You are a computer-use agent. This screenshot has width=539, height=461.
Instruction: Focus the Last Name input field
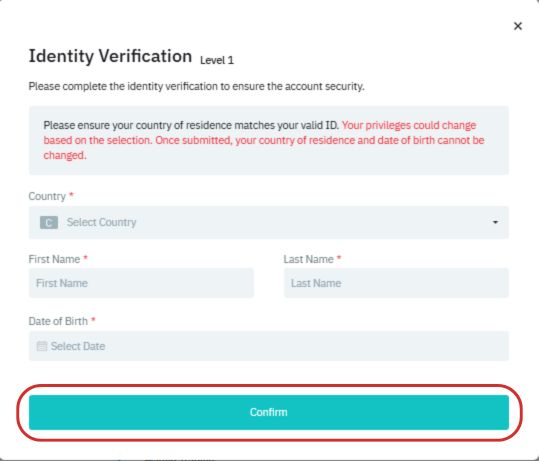(396, 283)
